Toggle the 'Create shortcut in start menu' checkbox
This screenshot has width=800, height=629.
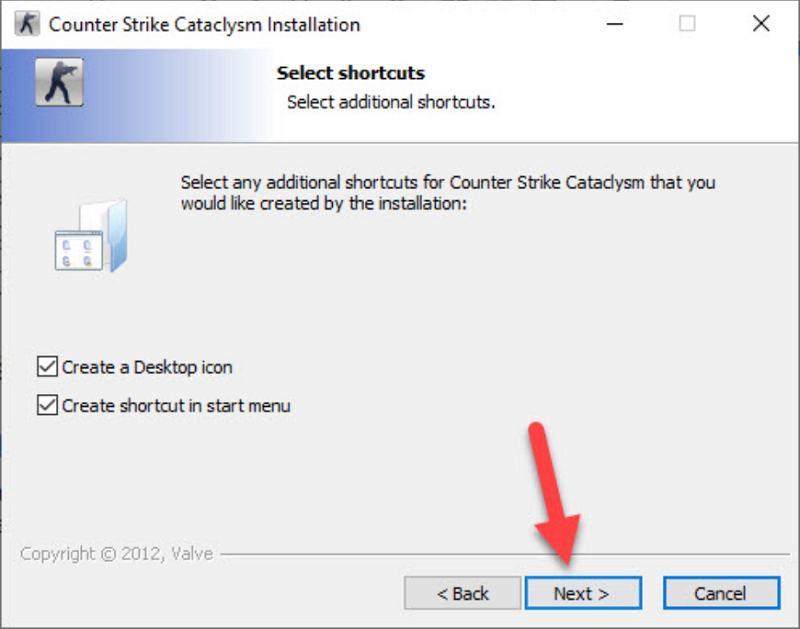47,406
